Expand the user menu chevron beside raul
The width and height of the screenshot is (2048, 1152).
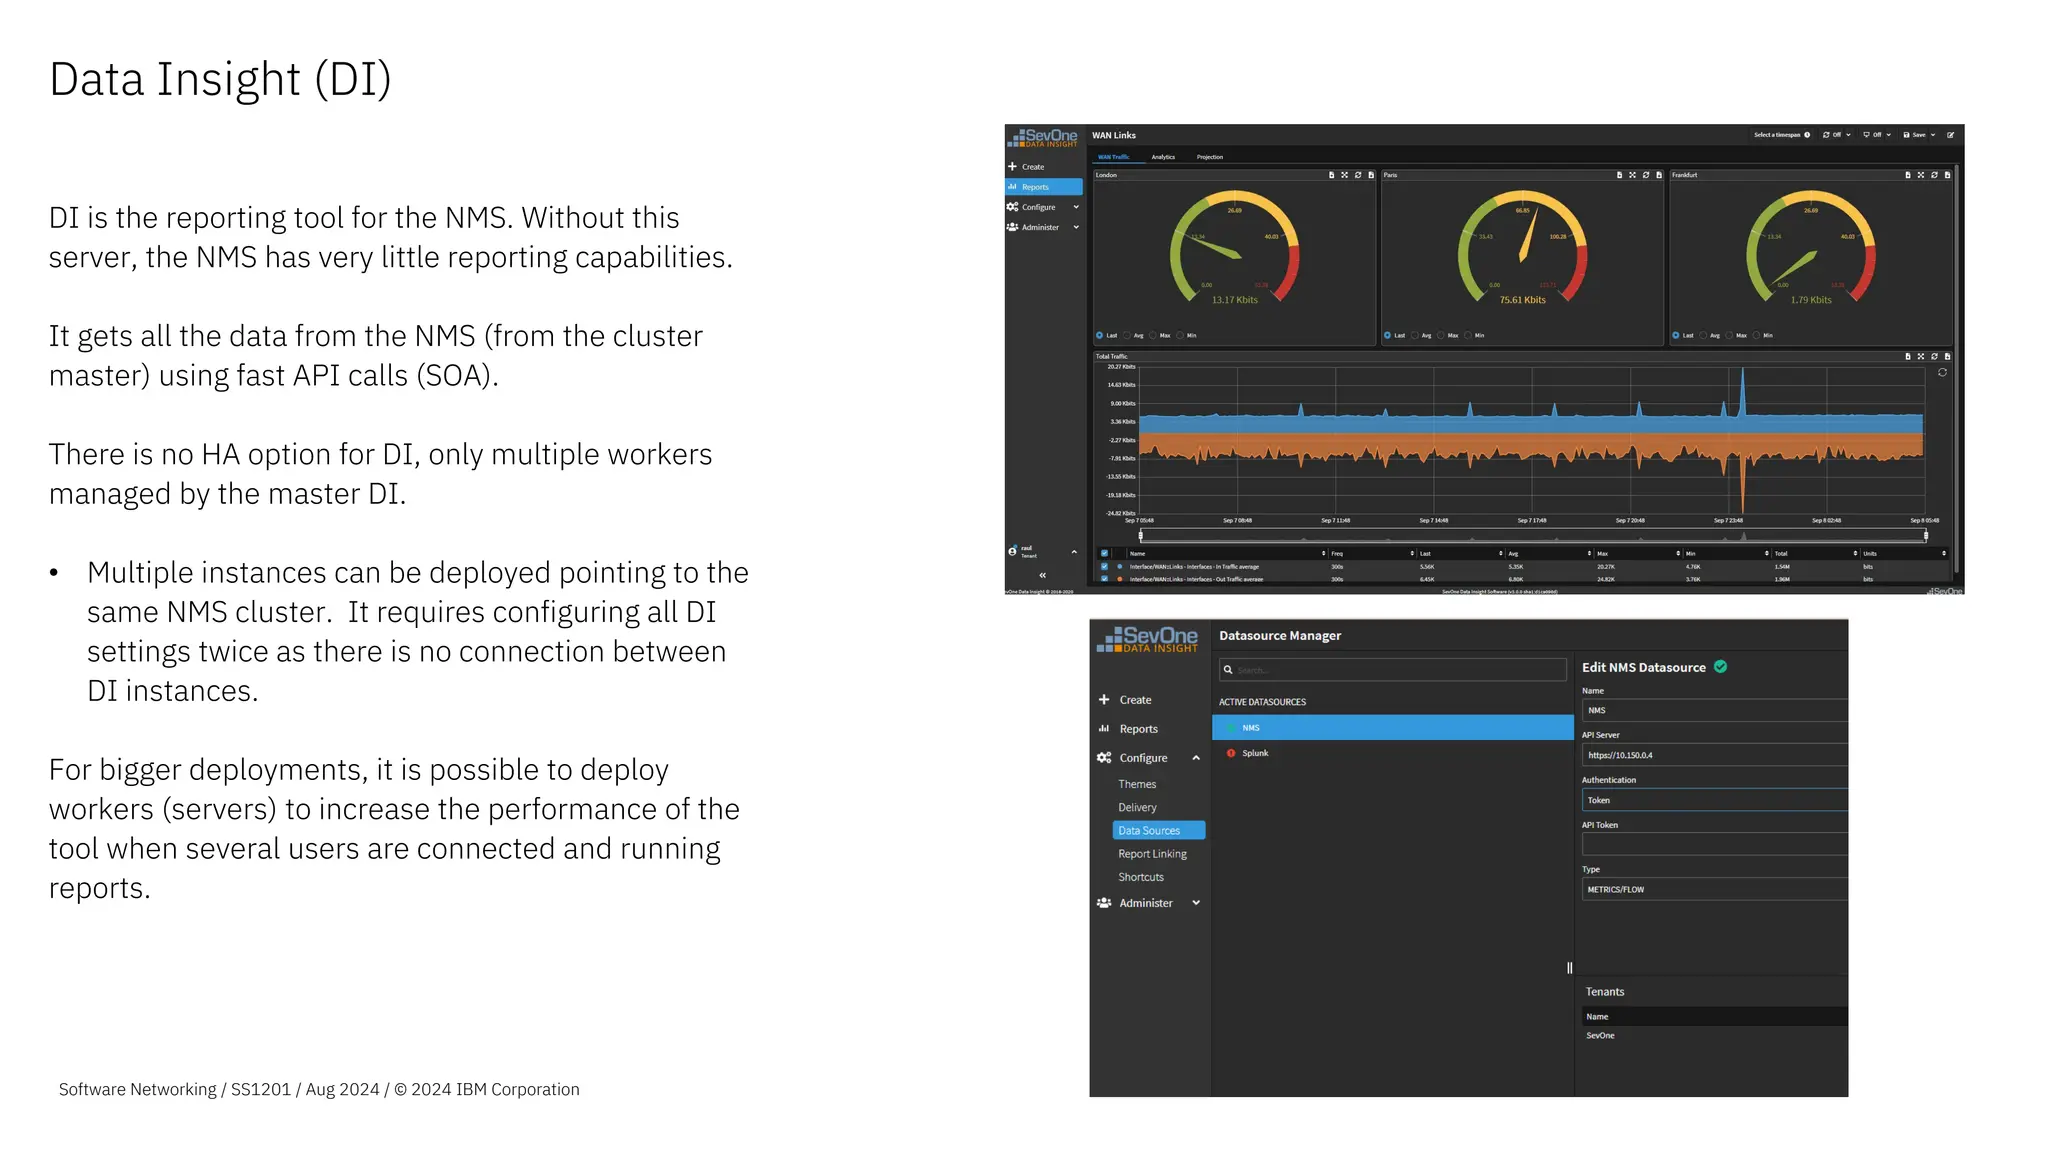(1074, 552)
